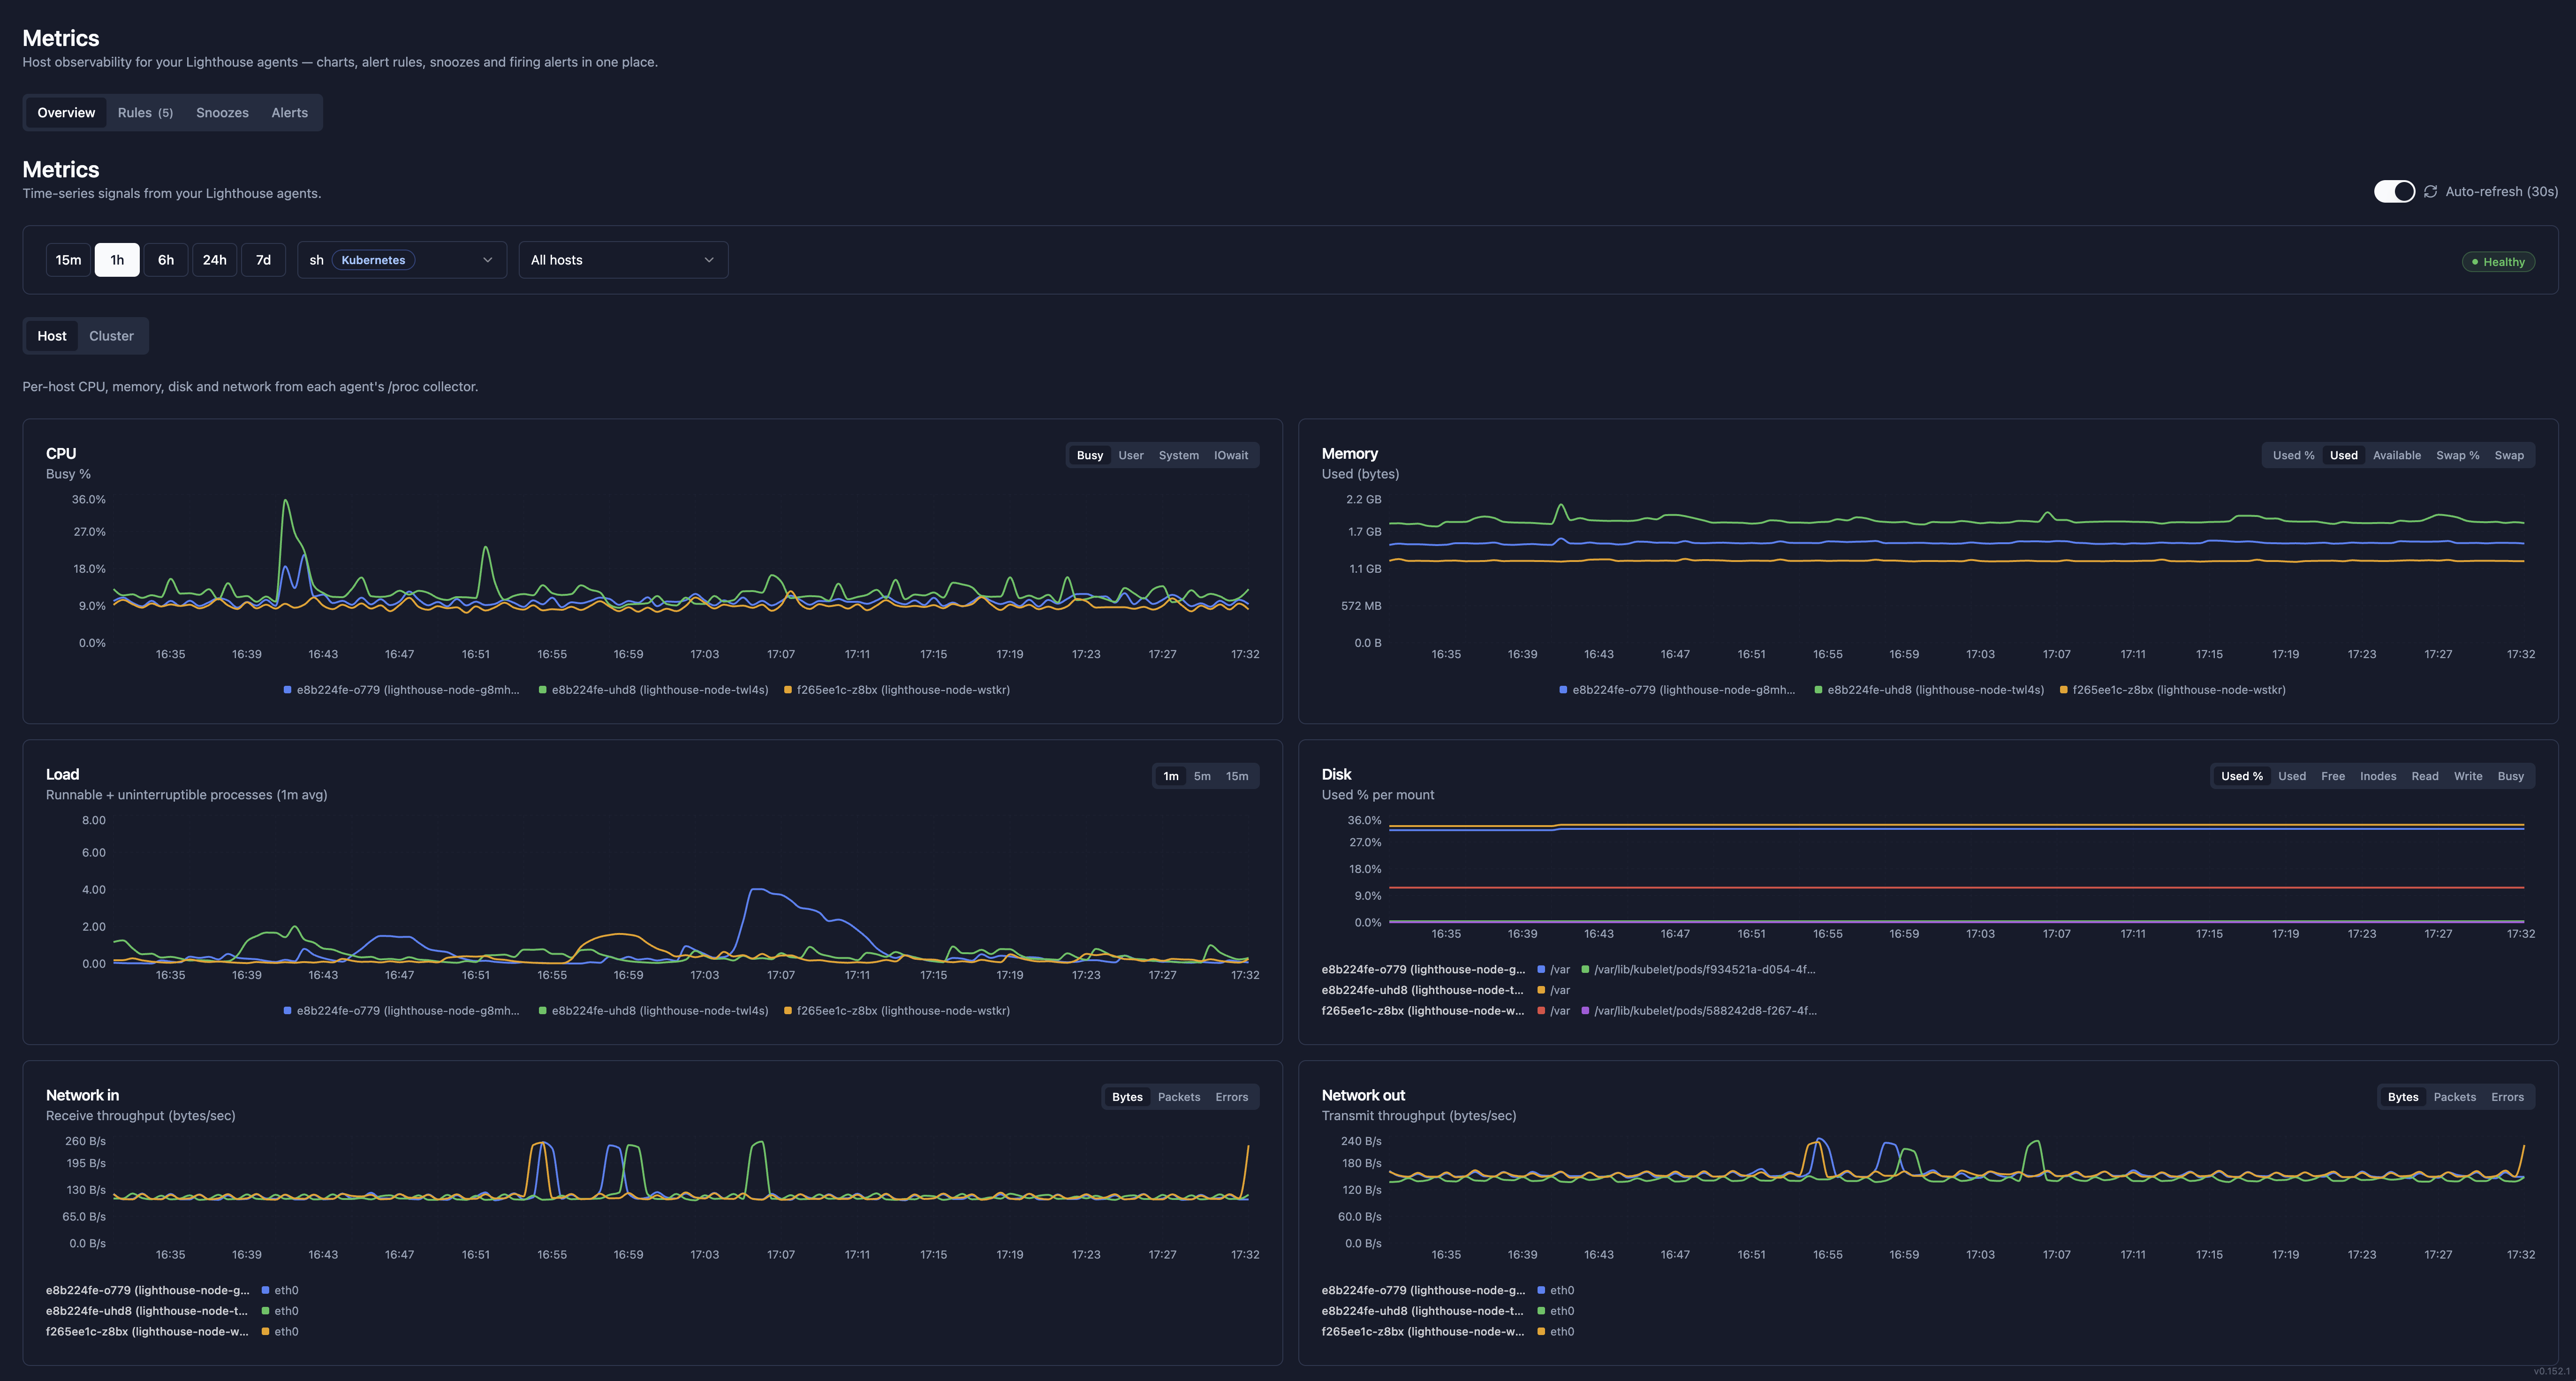The height and width of the screenshot is (1381, 2576).
Task: Select 15m load average
Action: [1237, 776]
